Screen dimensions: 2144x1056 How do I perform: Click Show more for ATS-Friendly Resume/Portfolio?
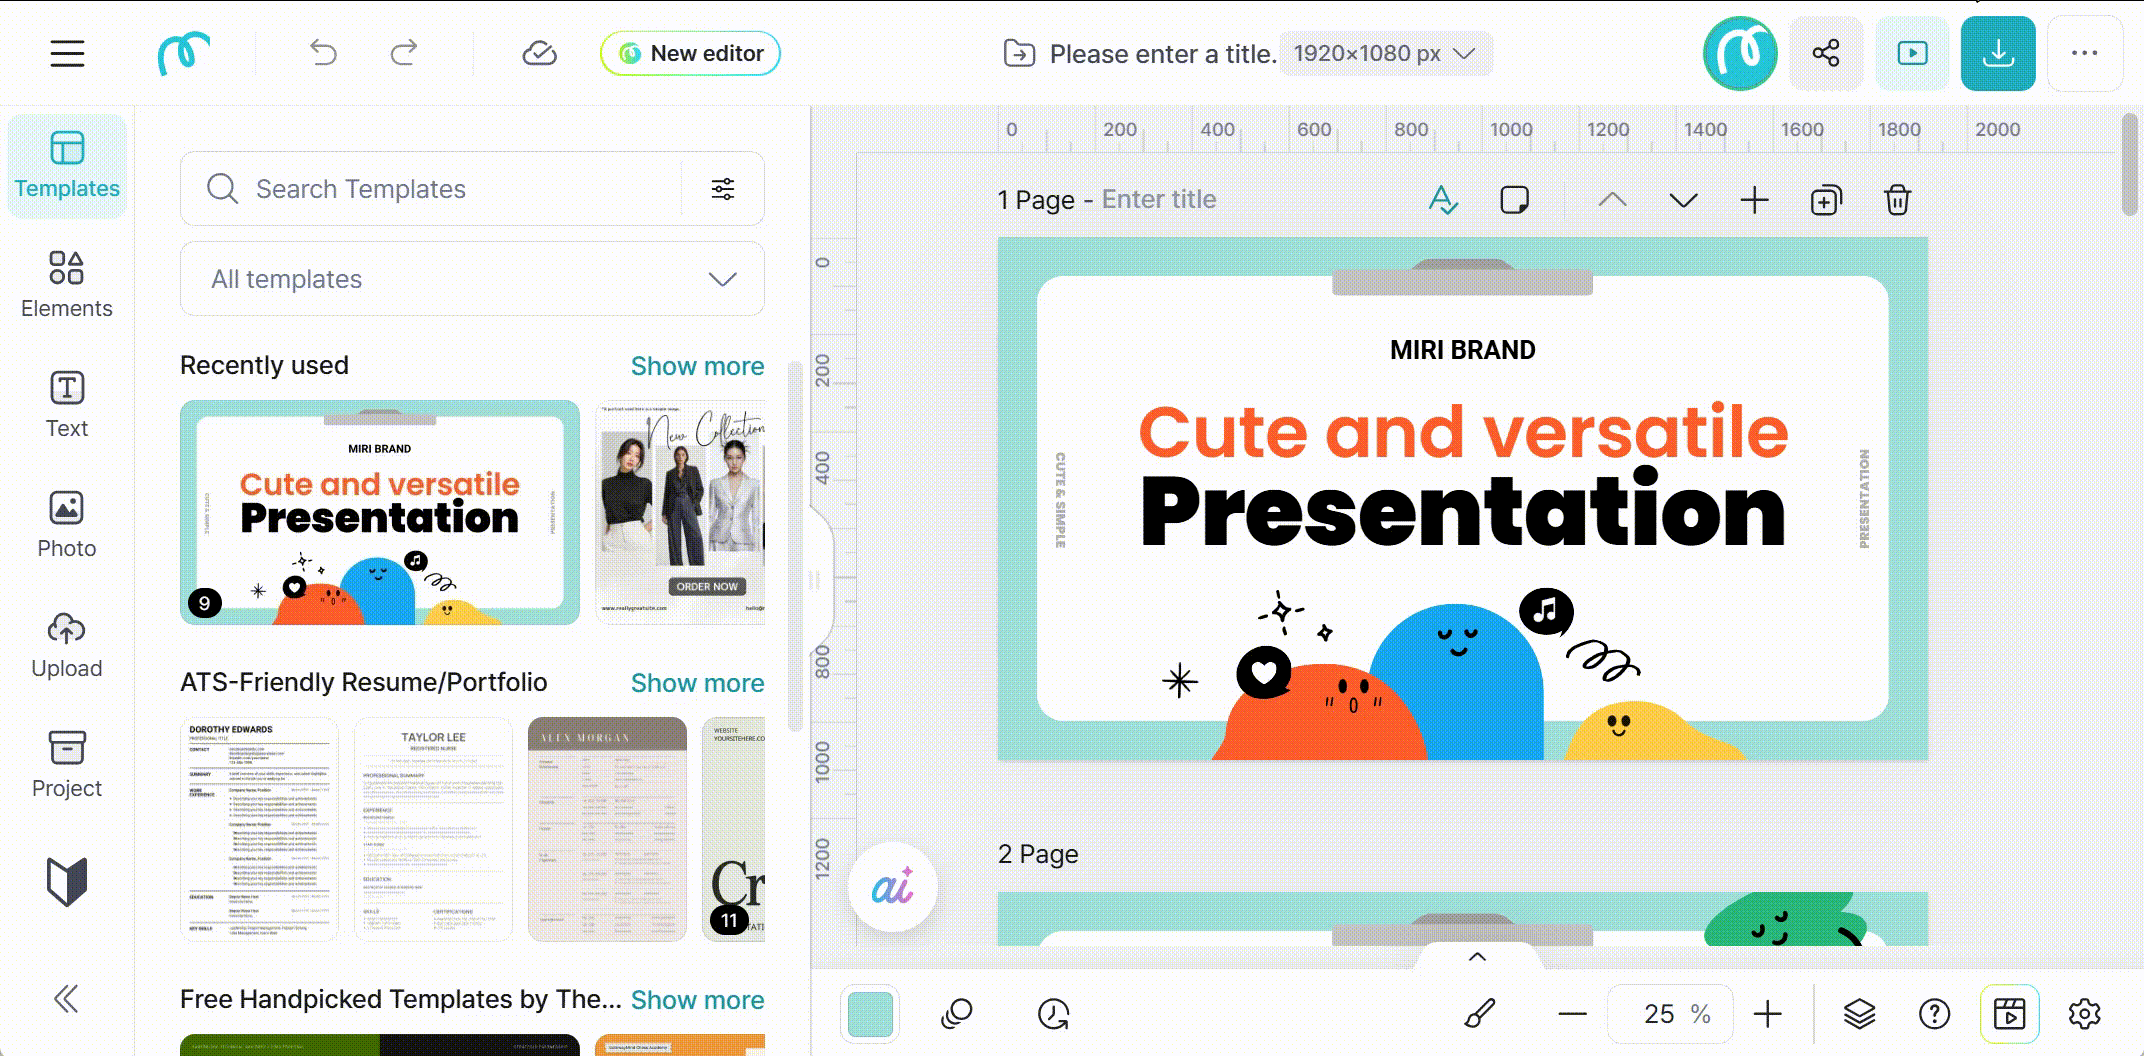pyautogui.click(x=697, y=683)
